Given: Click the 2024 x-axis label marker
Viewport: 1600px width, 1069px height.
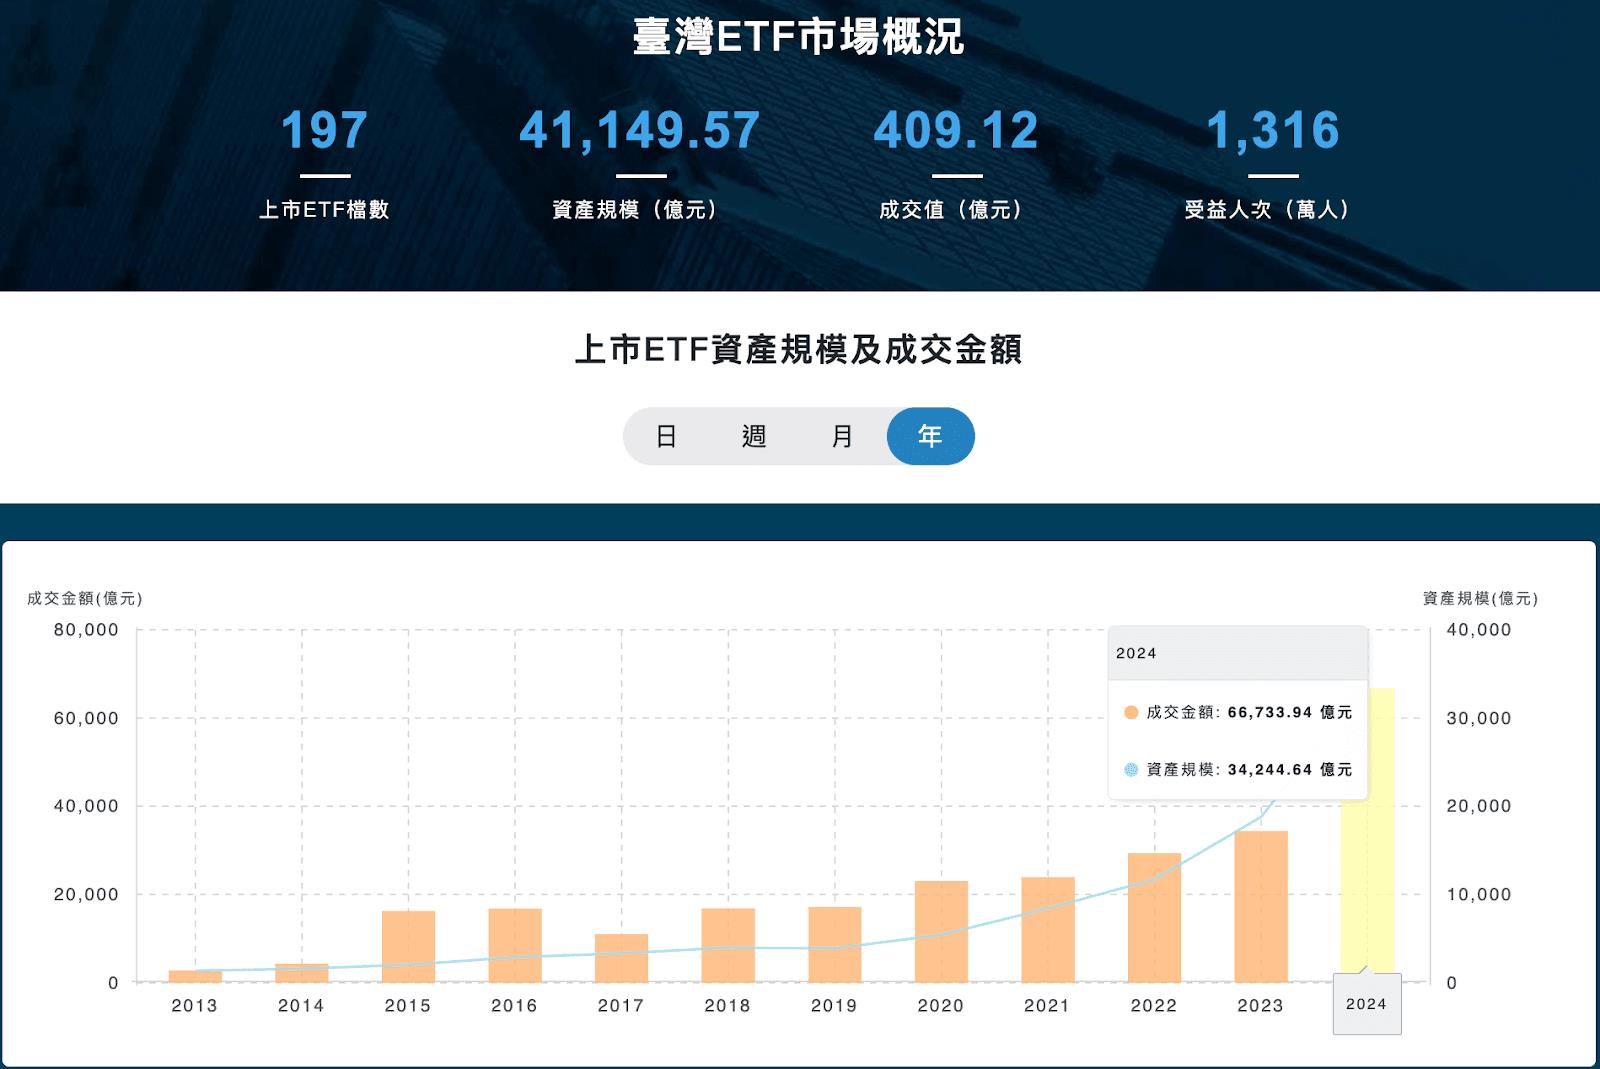Looking at the screenshot, I should (x=1366, y=1004).
